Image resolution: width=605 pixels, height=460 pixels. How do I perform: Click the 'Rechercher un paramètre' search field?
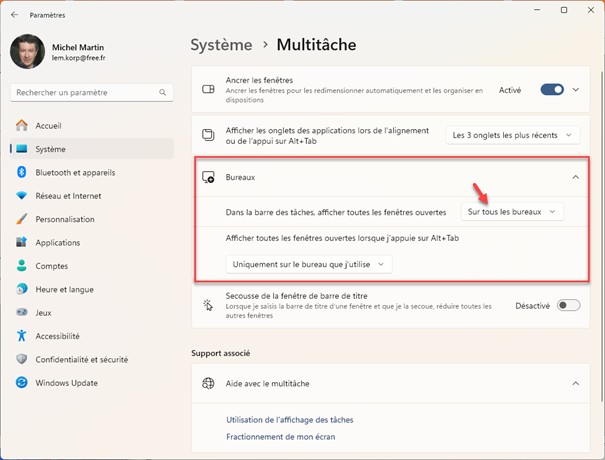(x=85, y=92)
